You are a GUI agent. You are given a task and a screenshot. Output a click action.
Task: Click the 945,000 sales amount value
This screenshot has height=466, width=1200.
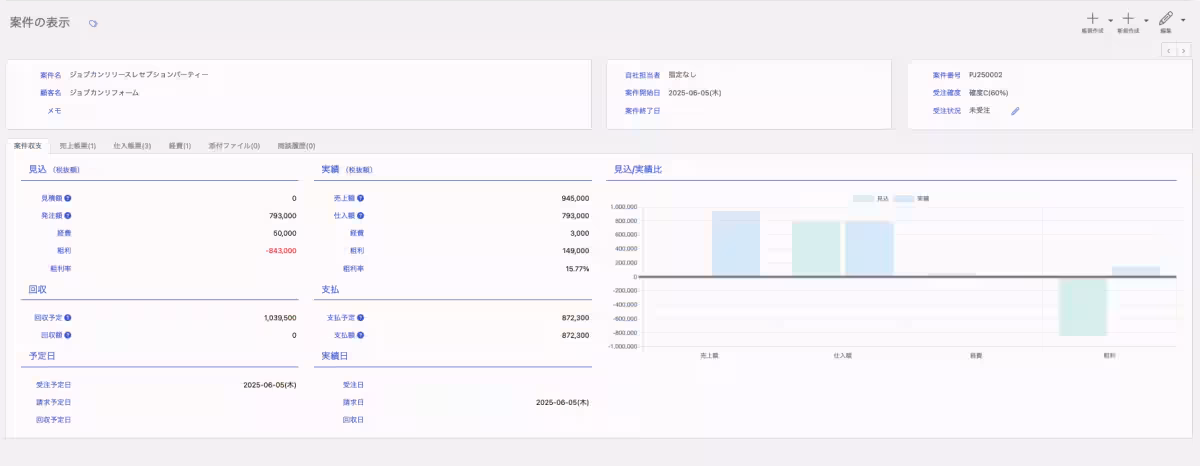click(576, 198)
